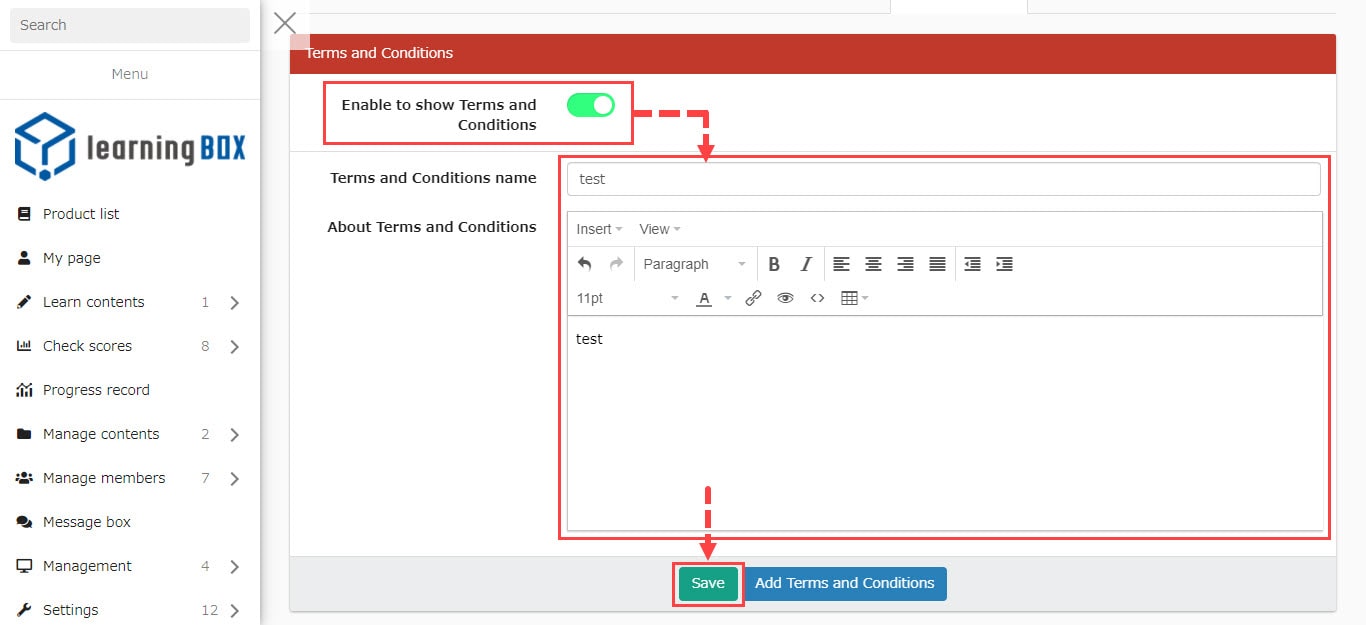Click Add Terms and Conditions button
The height and width of the screenshot is (625, 1366).
[x=844, y=584]
